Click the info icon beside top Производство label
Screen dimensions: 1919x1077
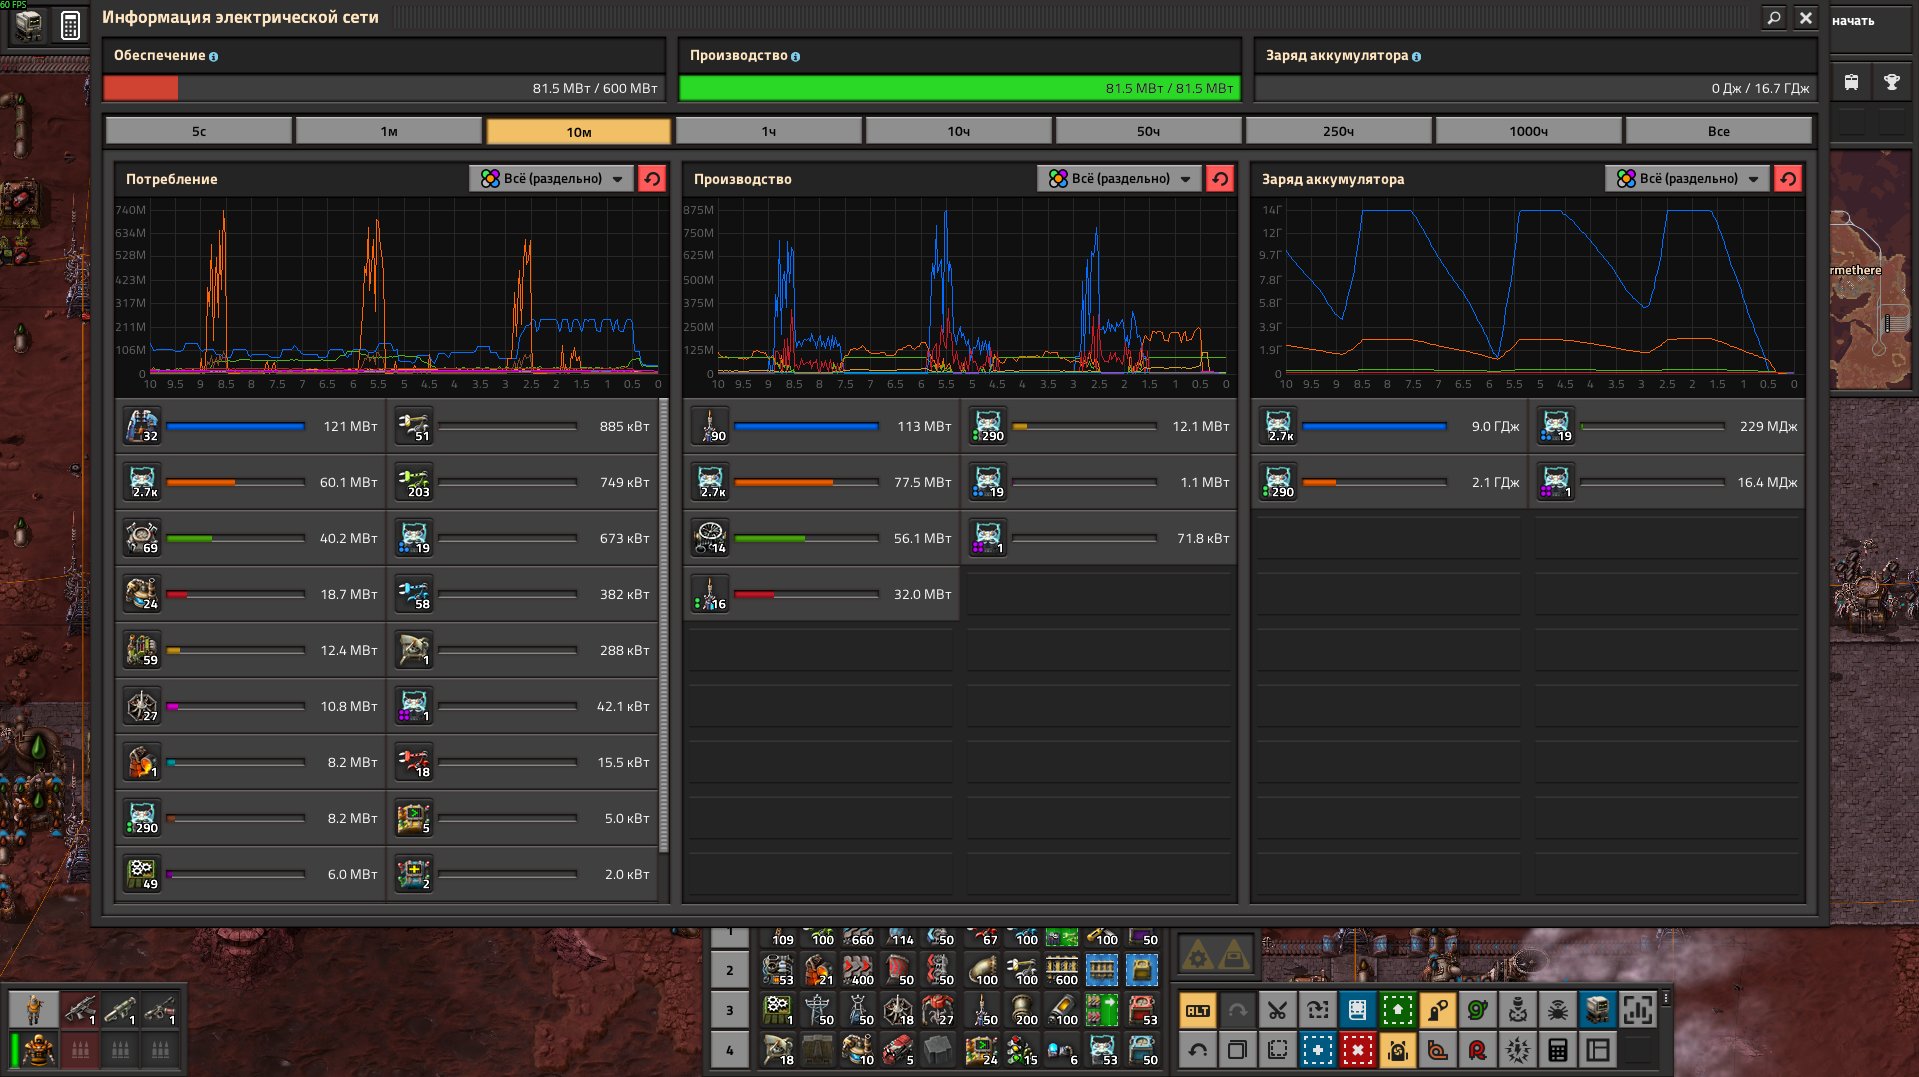click(x=796, y=57)
